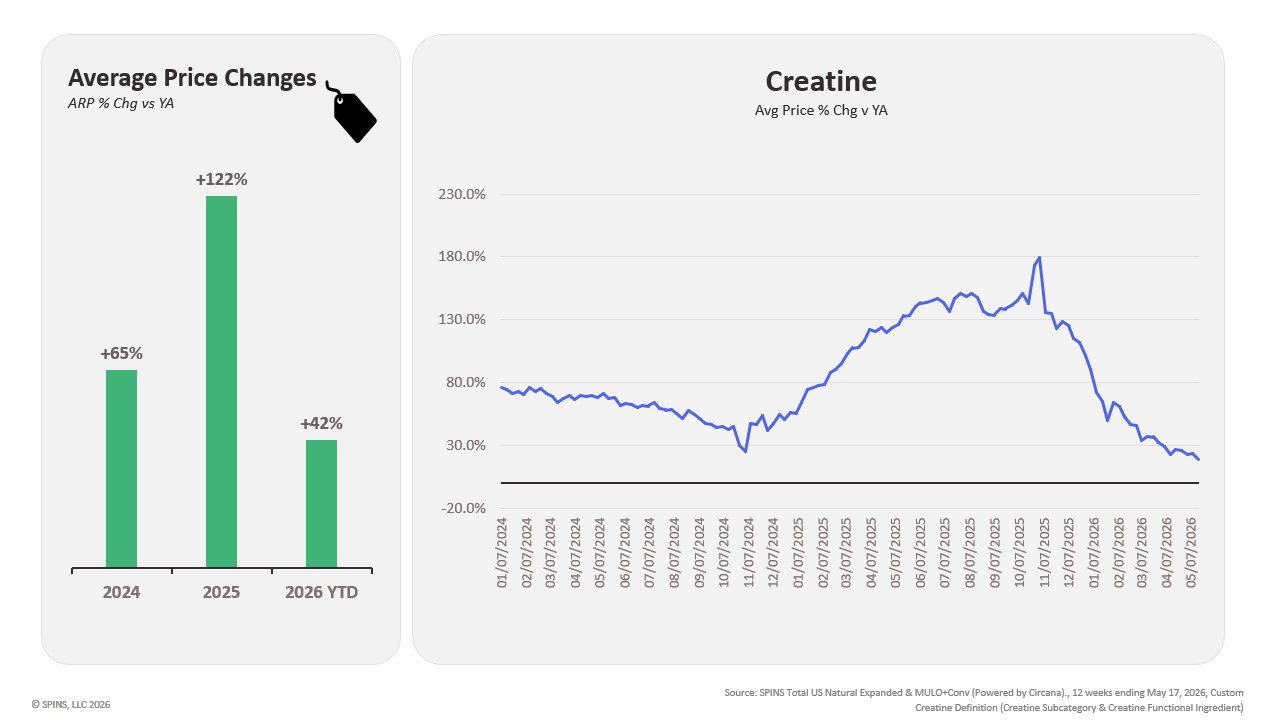Viewport: 1280px width, 720px height.
Task: Click the black price tag icon
Action: 351,112
